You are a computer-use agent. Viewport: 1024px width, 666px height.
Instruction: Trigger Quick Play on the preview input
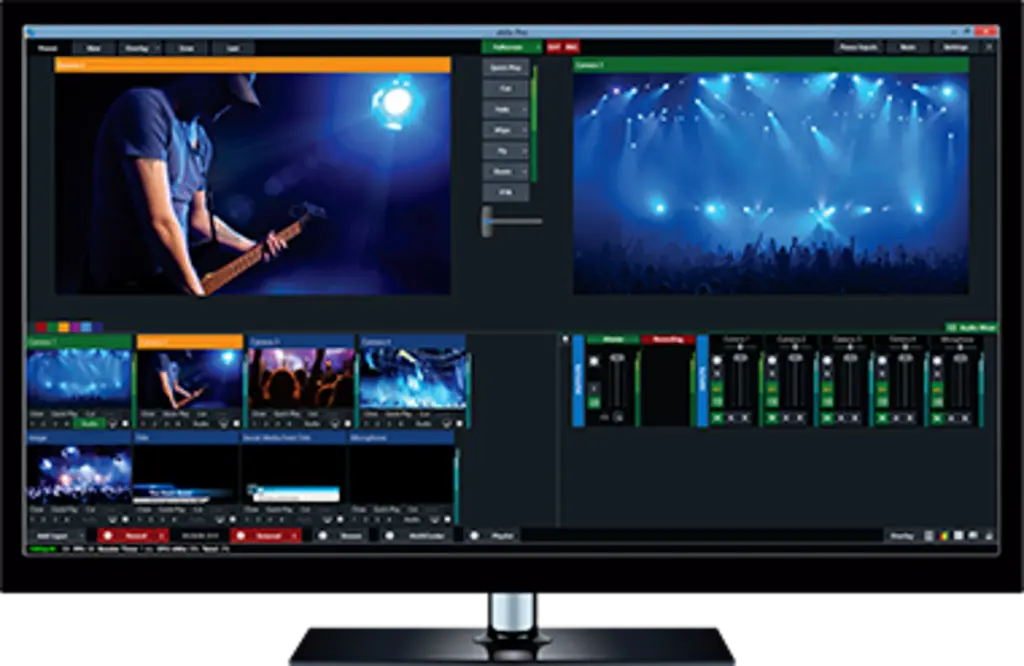pyautogui.click(x=505, y=67)
